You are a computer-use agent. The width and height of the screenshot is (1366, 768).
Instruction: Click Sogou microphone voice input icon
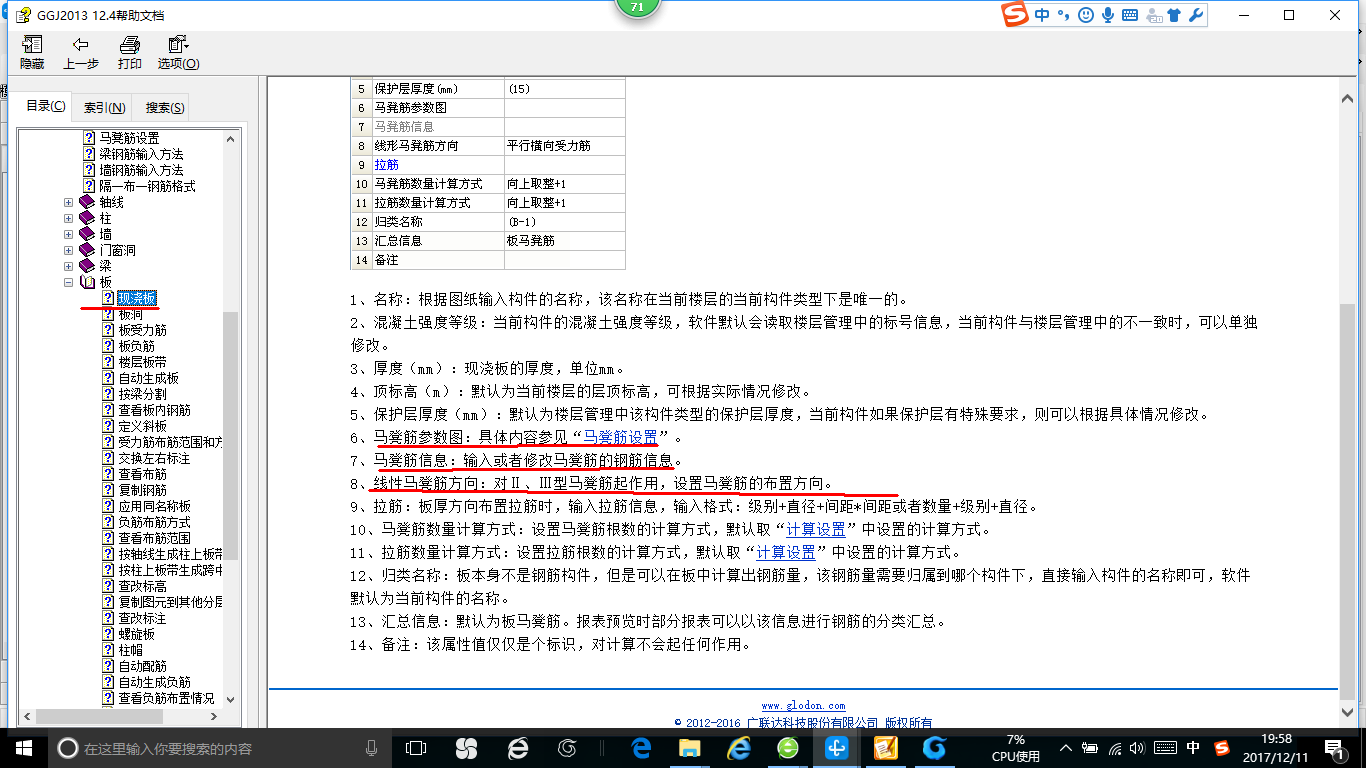tap(1108, 15)
